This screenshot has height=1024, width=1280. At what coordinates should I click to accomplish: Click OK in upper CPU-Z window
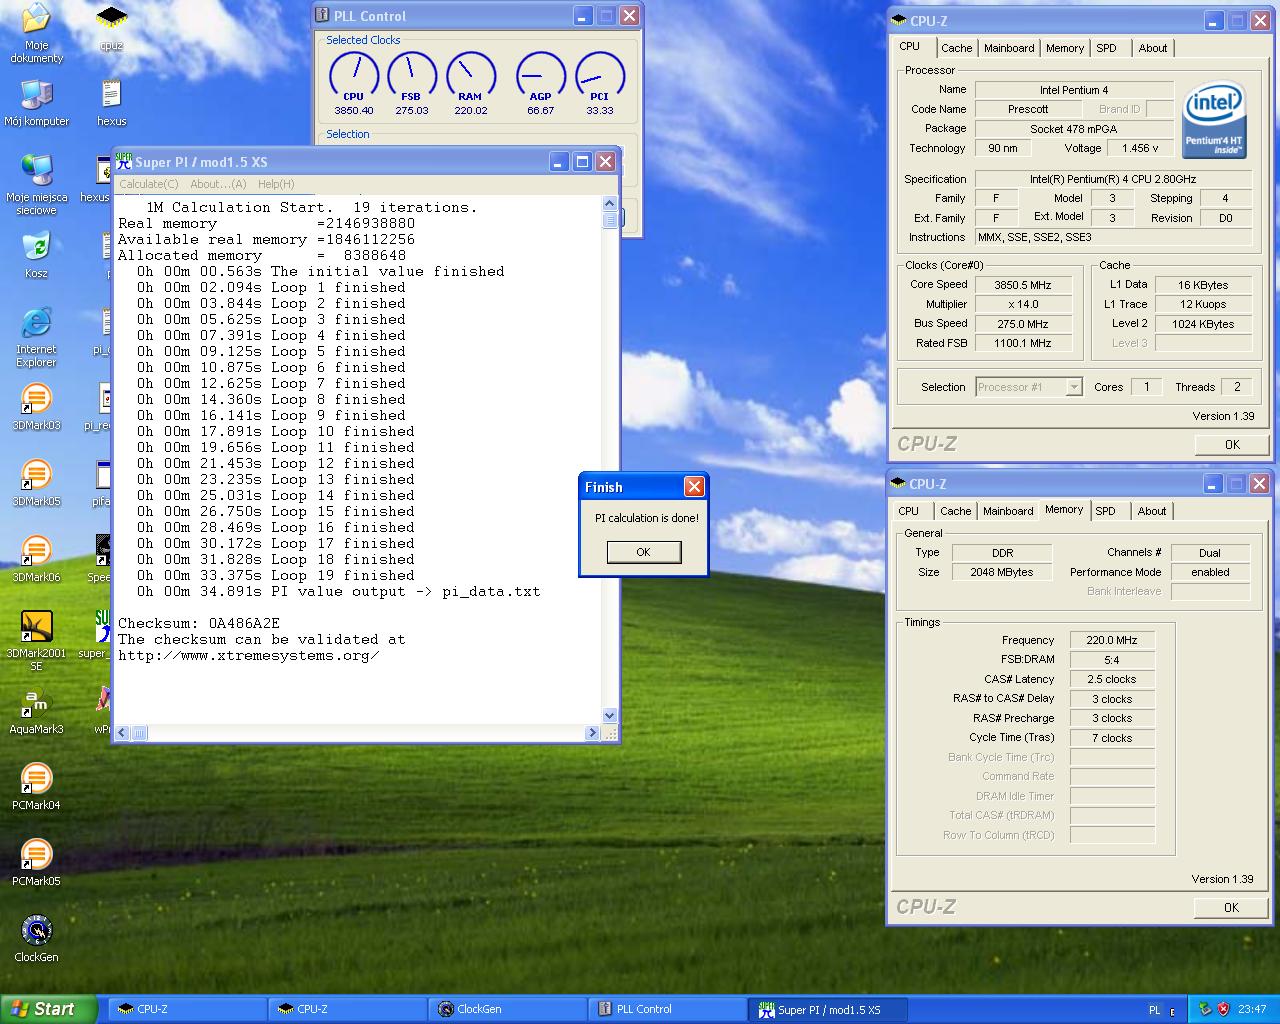[x=1232, y=445]
